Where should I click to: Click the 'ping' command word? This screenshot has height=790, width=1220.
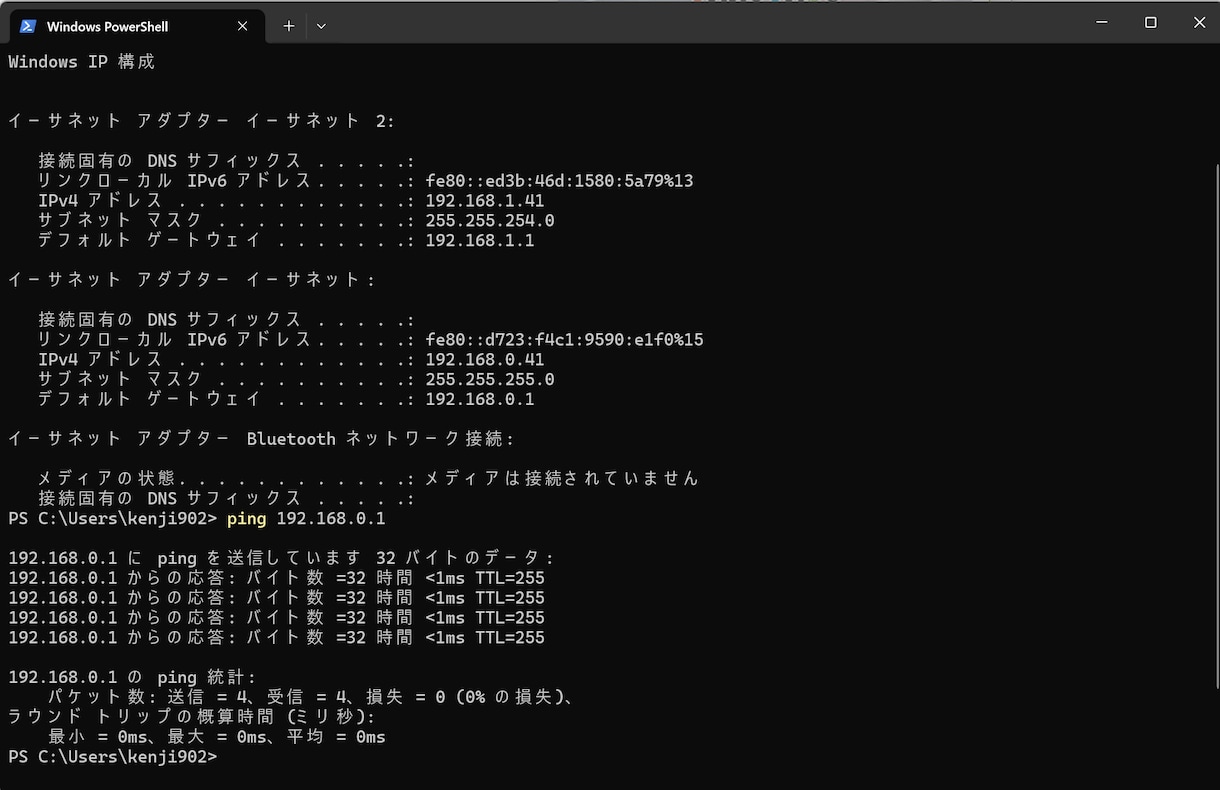pyautogui.click(x=247, y=519)
